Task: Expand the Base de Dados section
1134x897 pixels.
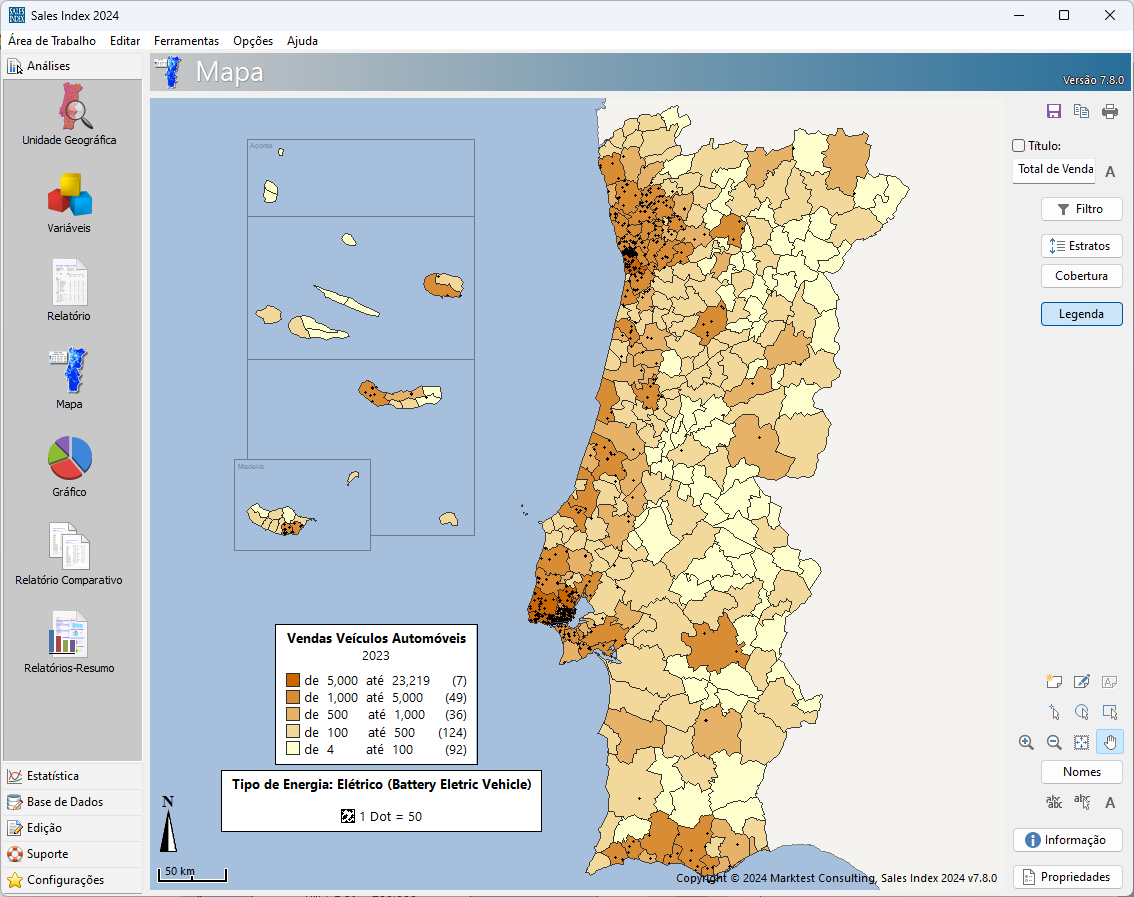Action: (x=64, y=802)
